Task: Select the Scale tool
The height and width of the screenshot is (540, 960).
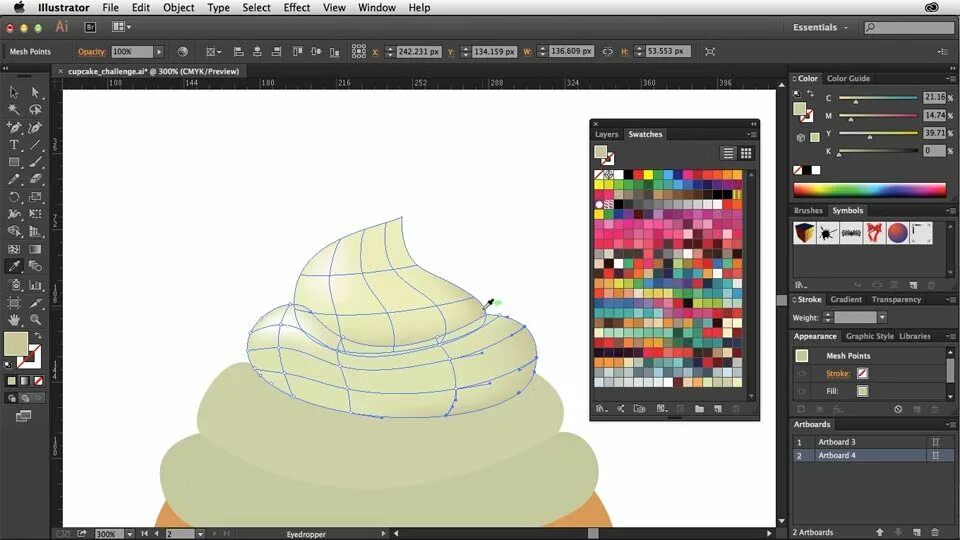Action: (35, 197)
